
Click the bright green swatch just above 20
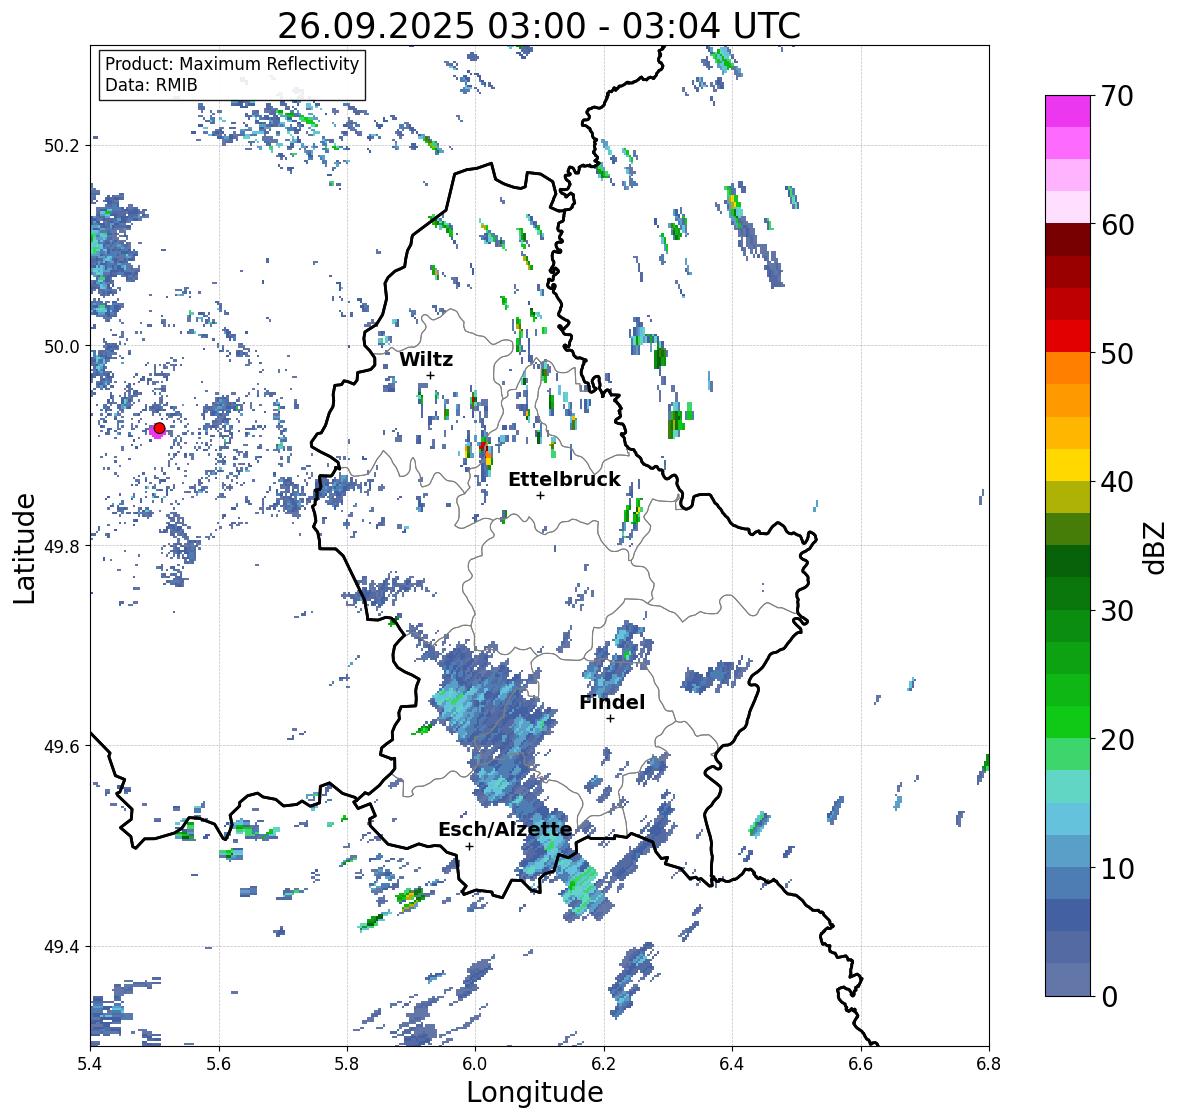pos(1068,722)
